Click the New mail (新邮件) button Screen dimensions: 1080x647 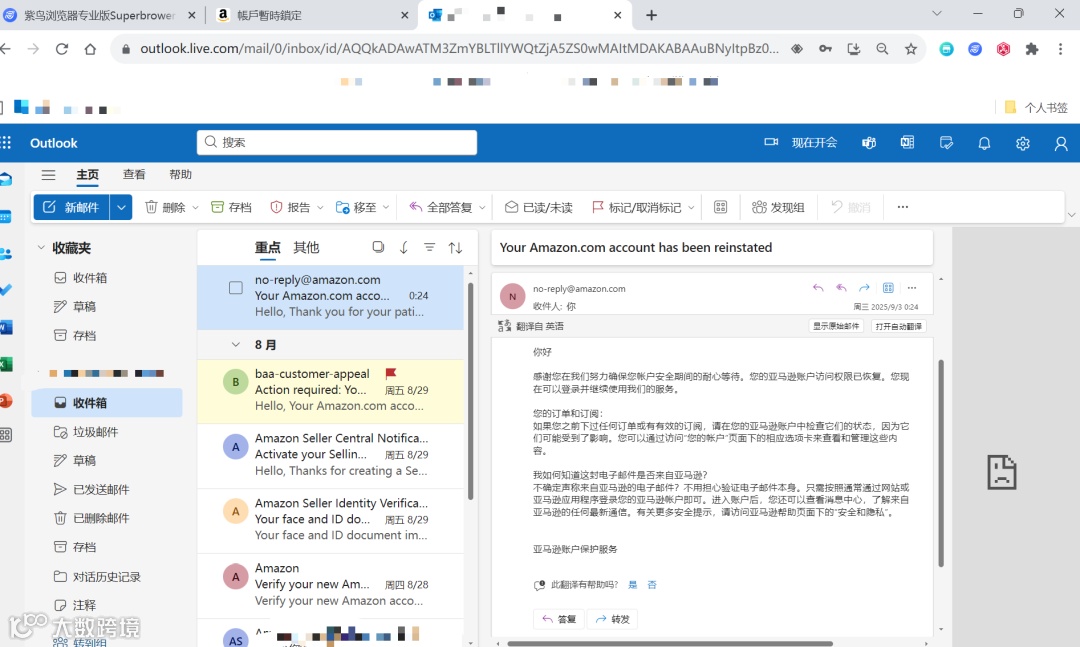(x=72, y=207)
